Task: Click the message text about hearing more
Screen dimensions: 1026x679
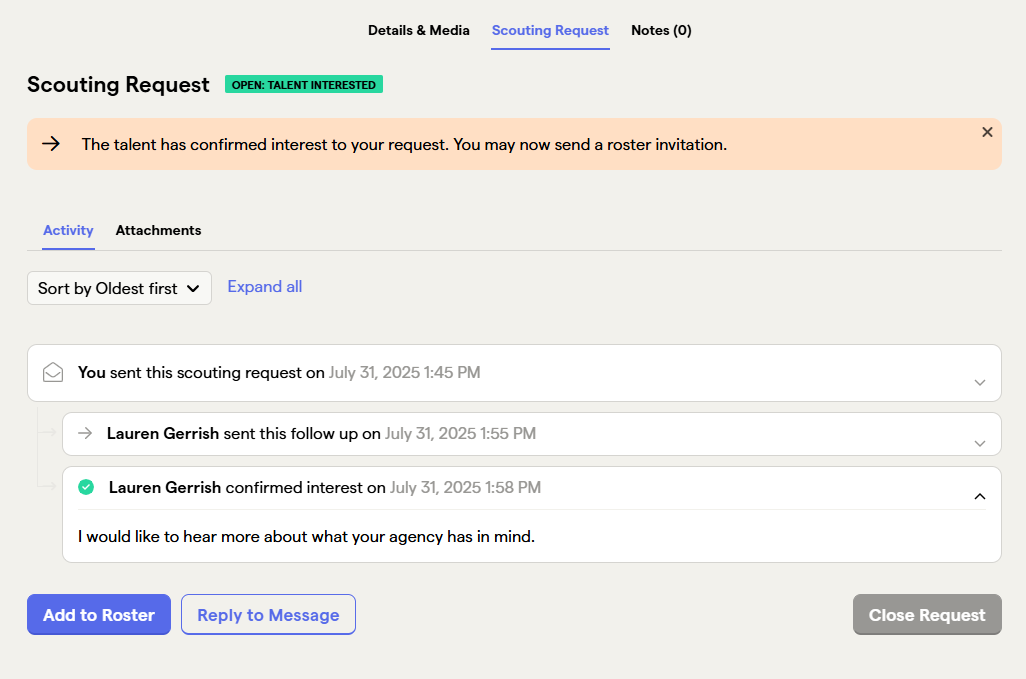Action: 306,536
